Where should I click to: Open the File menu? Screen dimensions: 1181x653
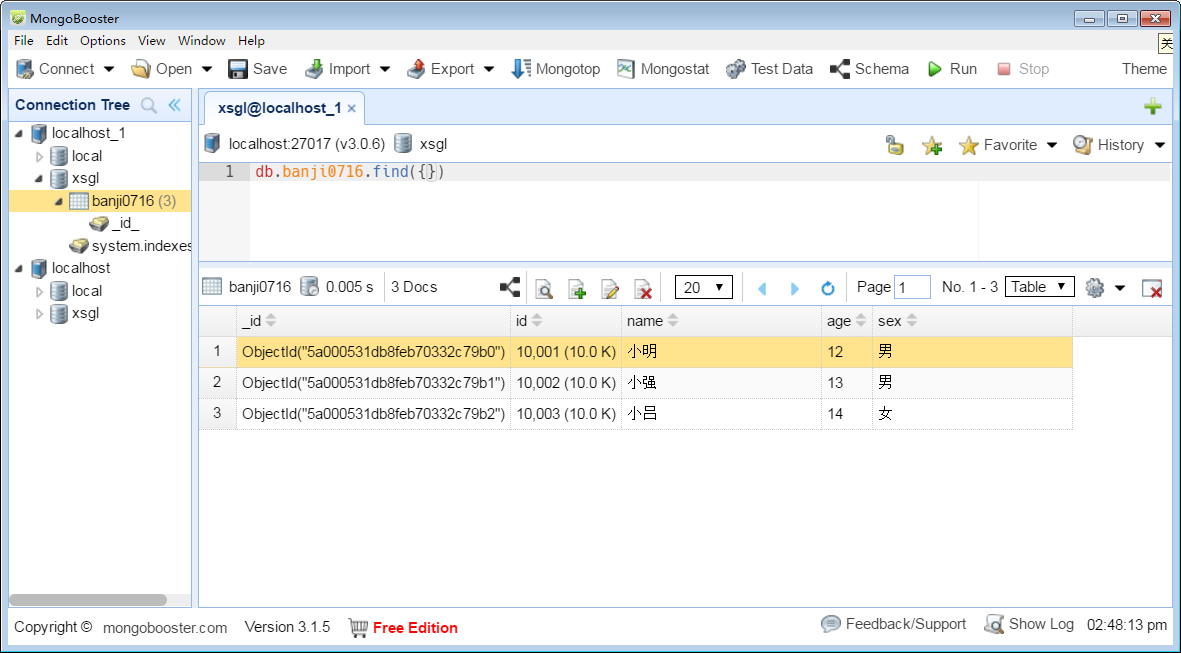pyautogui.click(x=23, y=41)
